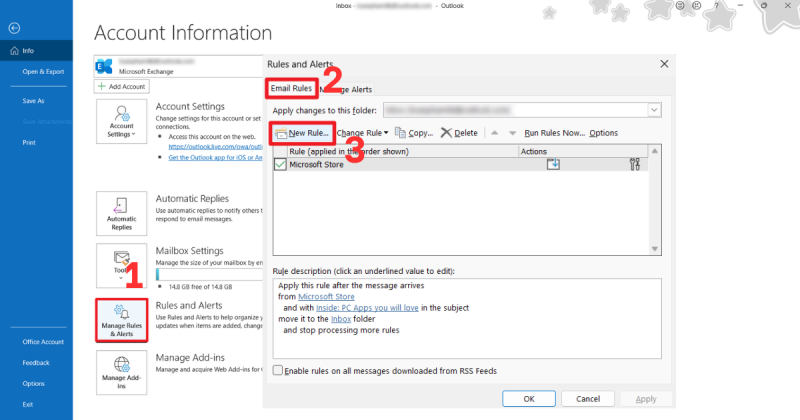
Task: Click the Automatic Replies icon button
Action: [x=123, y=212]
